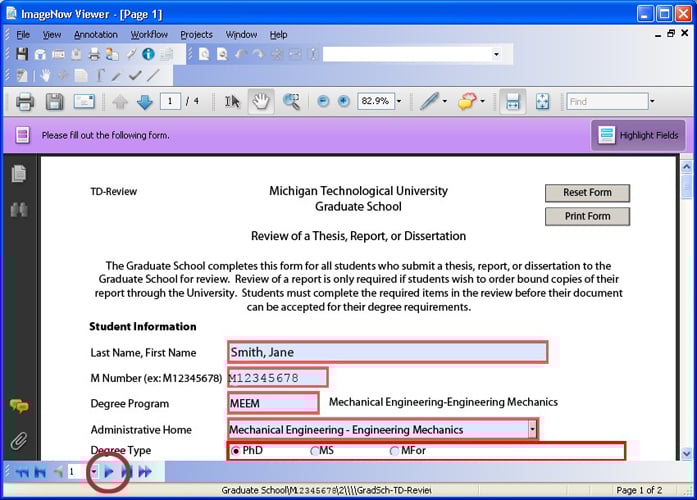Select the checkmark annotation tool

[x=135, y=76]
